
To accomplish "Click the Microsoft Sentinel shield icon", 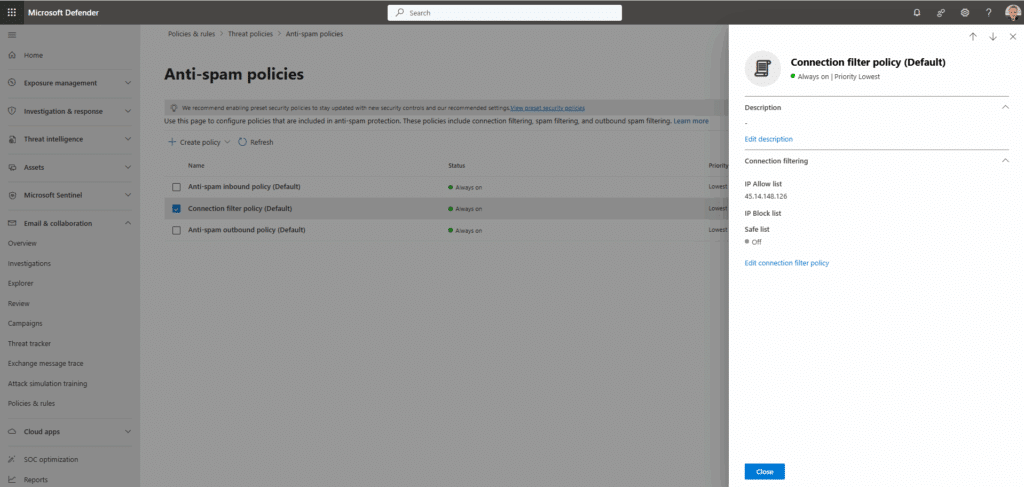I will click(x=12, y=195).
